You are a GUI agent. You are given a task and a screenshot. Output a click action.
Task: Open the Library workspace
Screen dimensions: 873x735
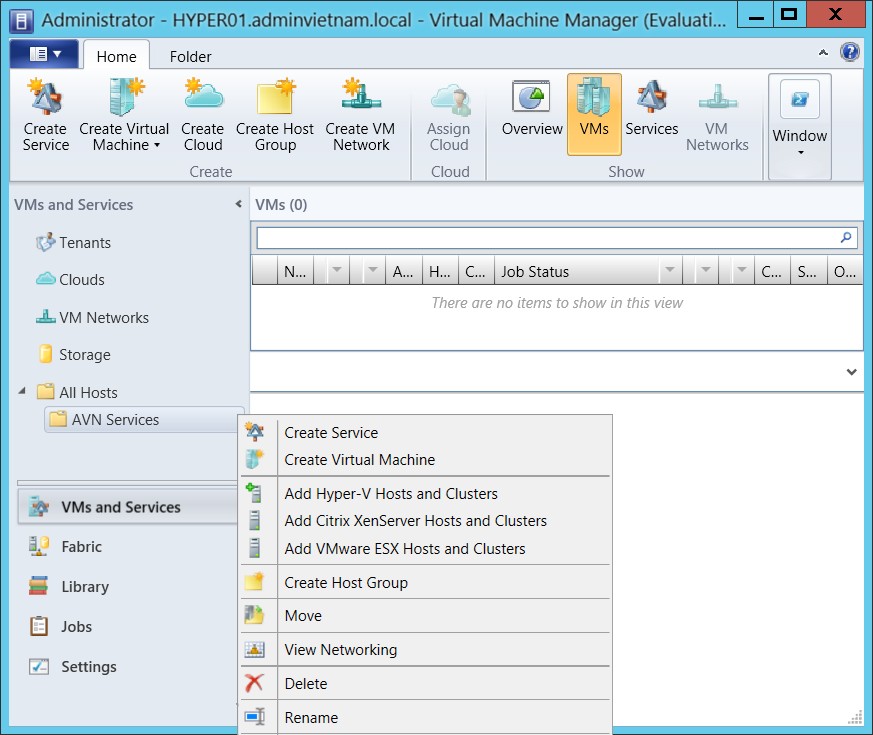click(128, 587)
